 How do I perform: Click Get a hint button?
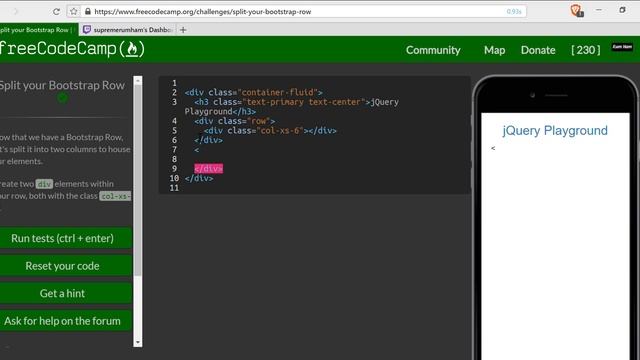pyautogui.click(x=65, y=293)
